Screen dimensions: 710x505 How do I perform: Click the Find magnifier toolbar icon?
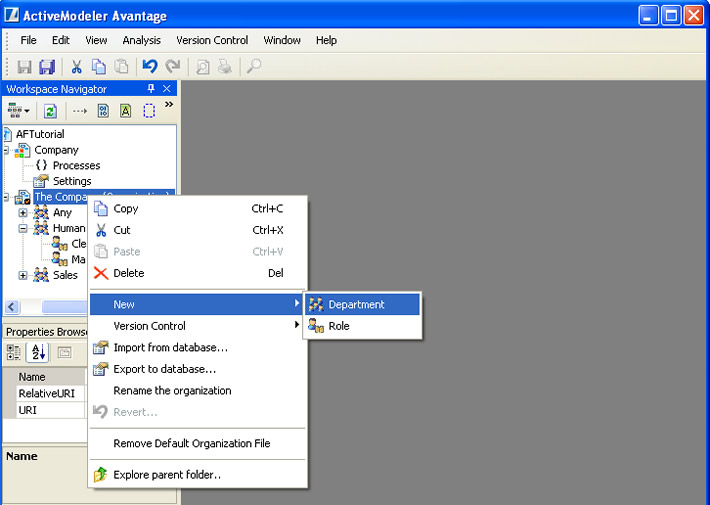pos(254,66)
